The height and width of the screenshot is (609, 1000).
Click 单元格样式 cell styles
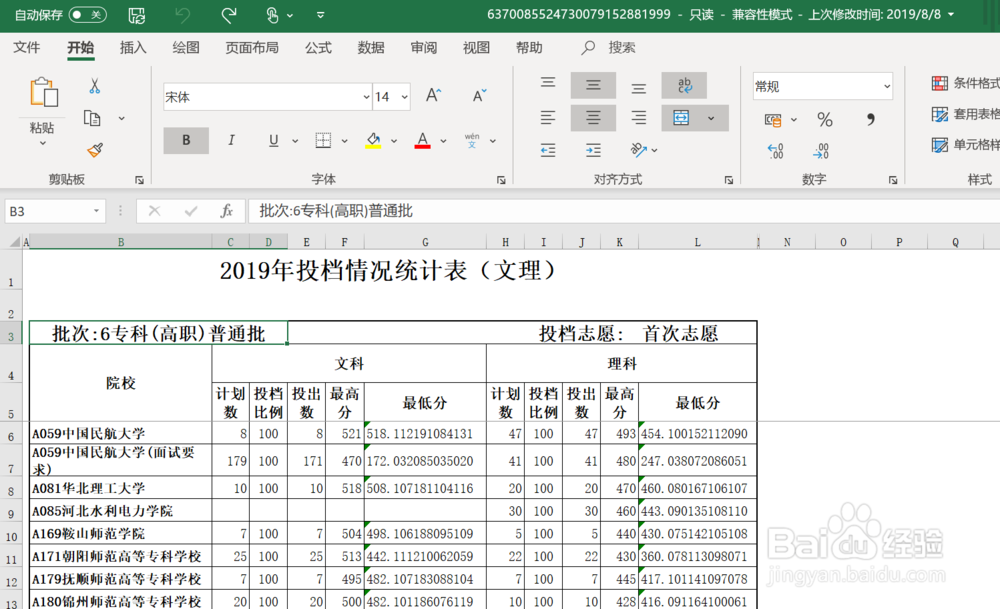point(960,146)
